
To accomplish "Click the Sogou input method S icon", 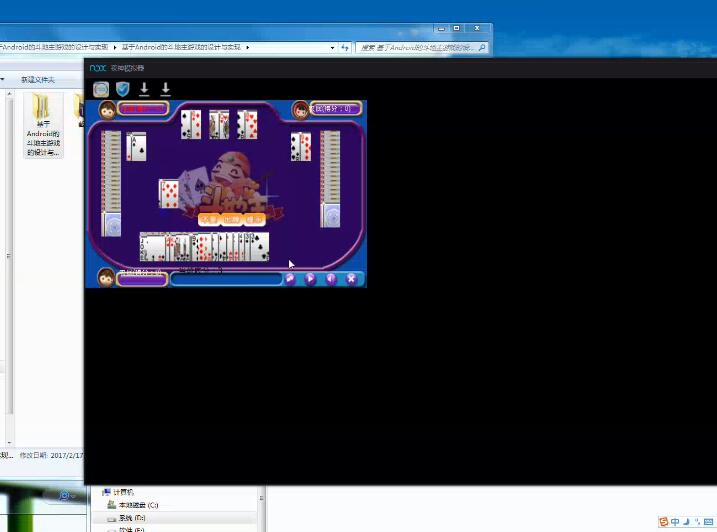I will [x=663, y=521].
